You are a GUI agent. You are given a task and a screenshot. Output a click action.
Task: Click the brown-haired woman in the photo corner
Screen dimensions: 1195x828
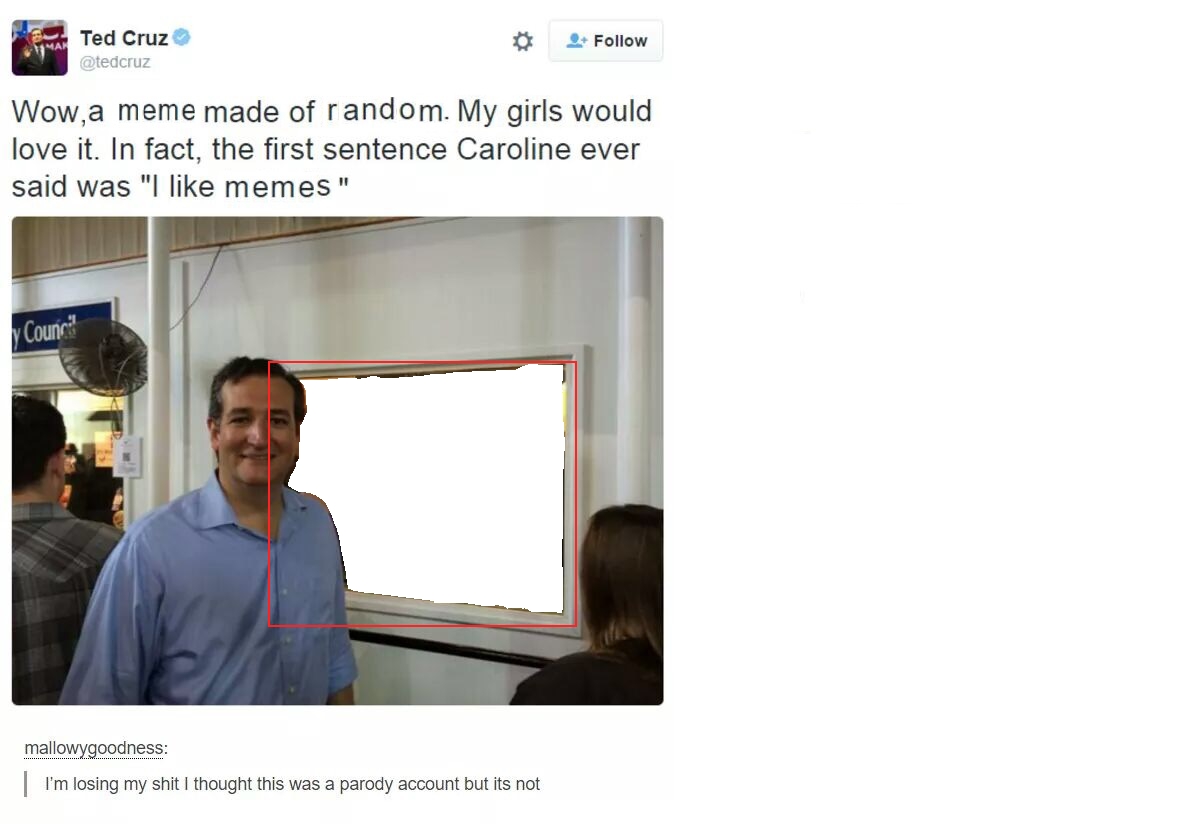pos(602,602)
